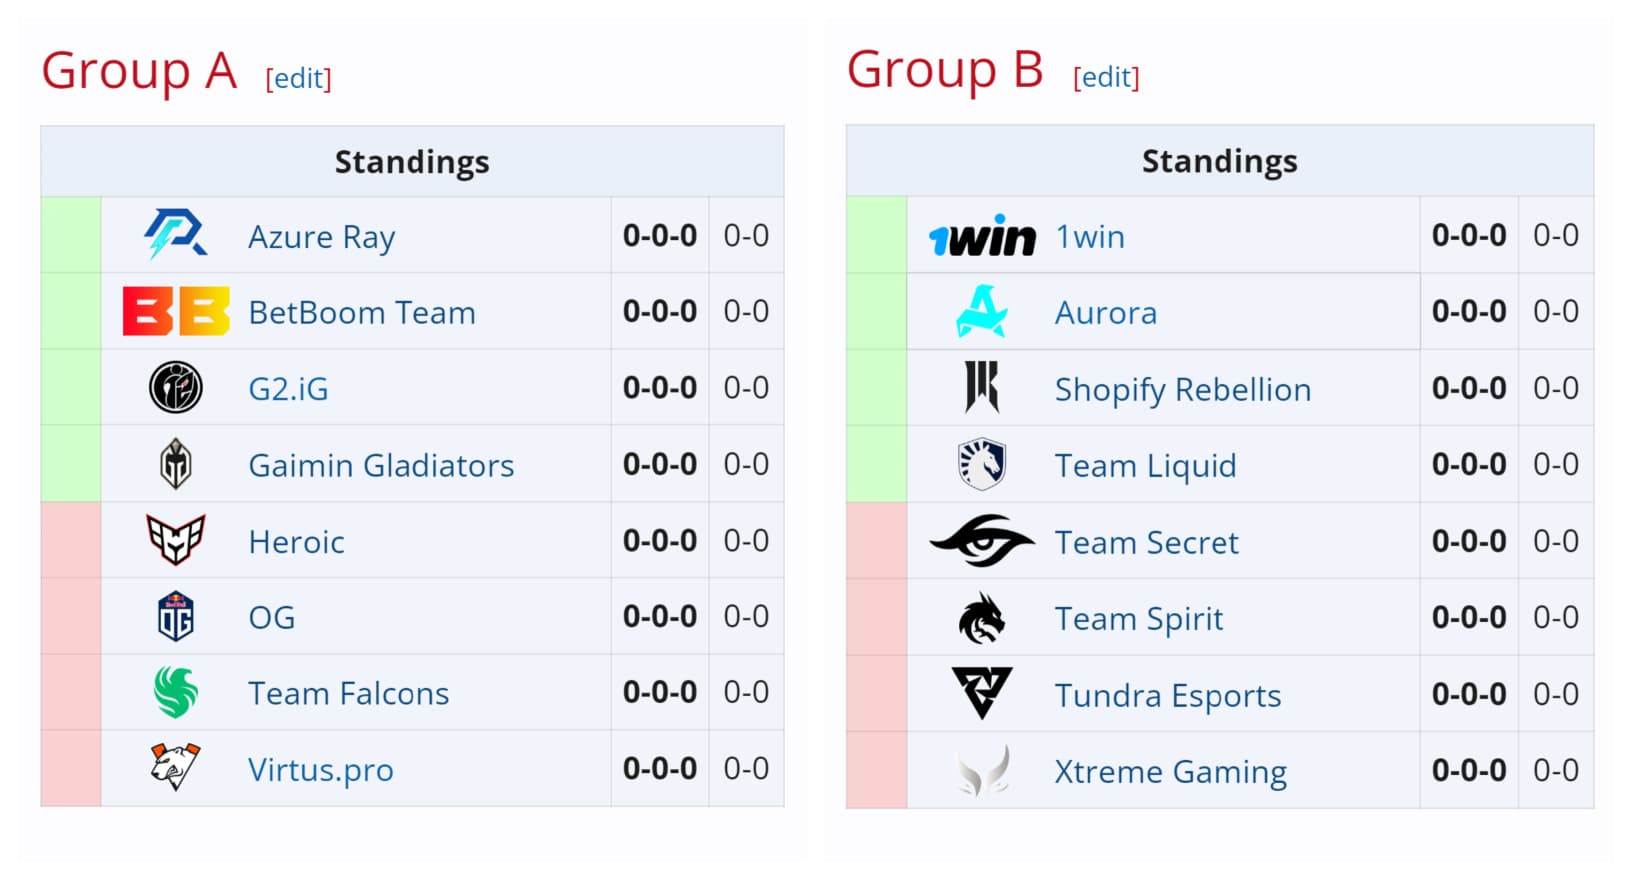
Task: Open the Heroic team page
Action: tap(295, 541)
